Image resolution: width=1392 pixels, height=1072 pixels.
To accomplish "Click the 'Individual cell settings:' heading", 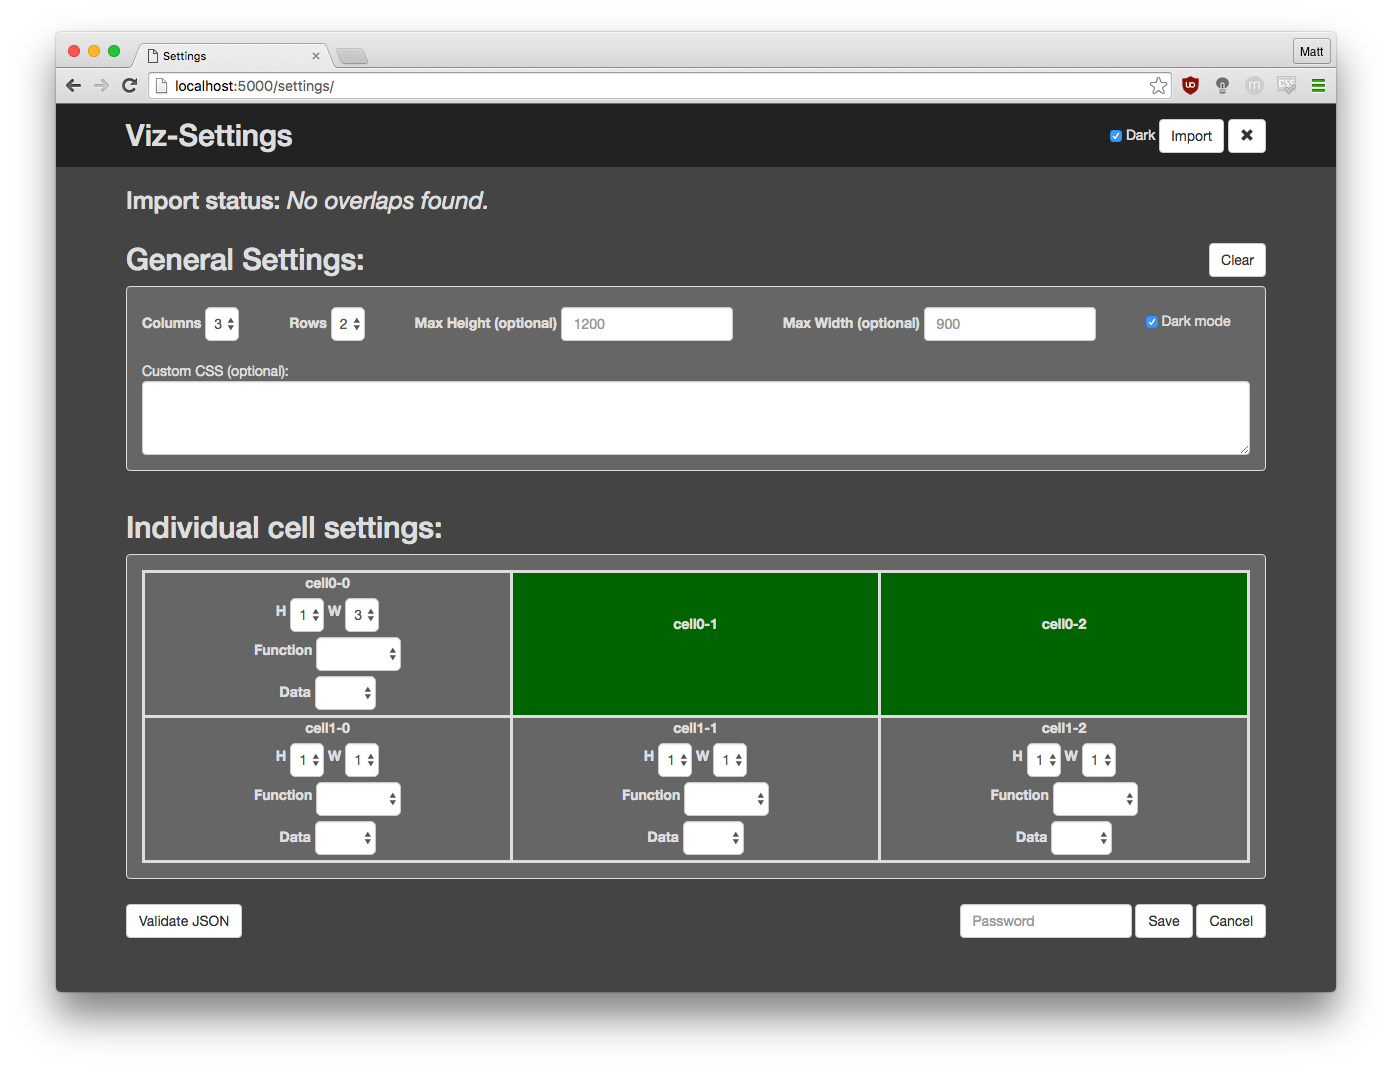I will point(284,528).
